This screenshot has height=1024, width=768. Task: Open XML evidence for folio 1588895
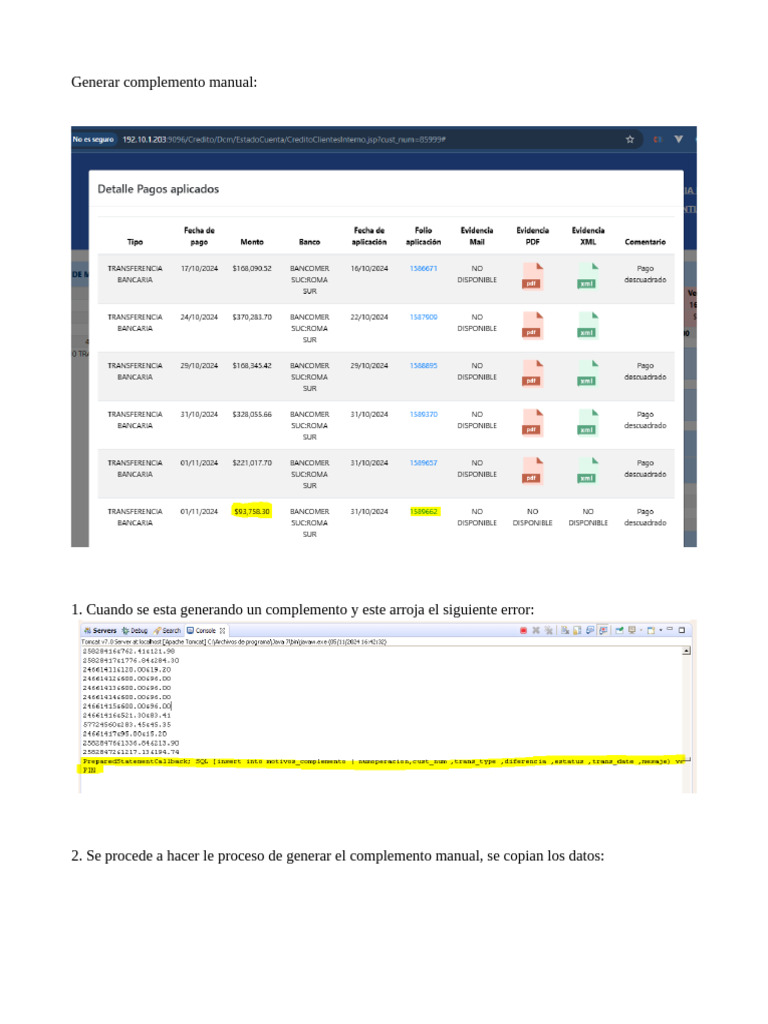pos(587,373)
